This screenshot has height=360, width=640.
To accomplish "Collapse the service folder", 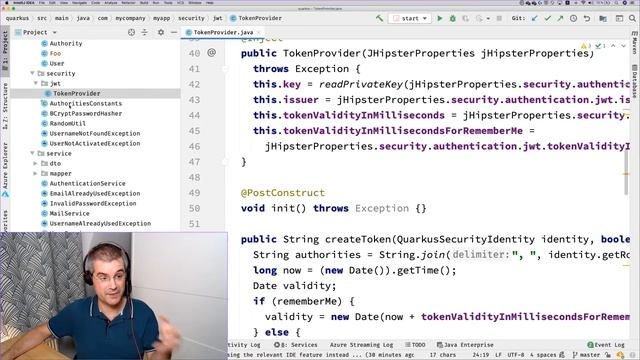I will coord(32,153).
